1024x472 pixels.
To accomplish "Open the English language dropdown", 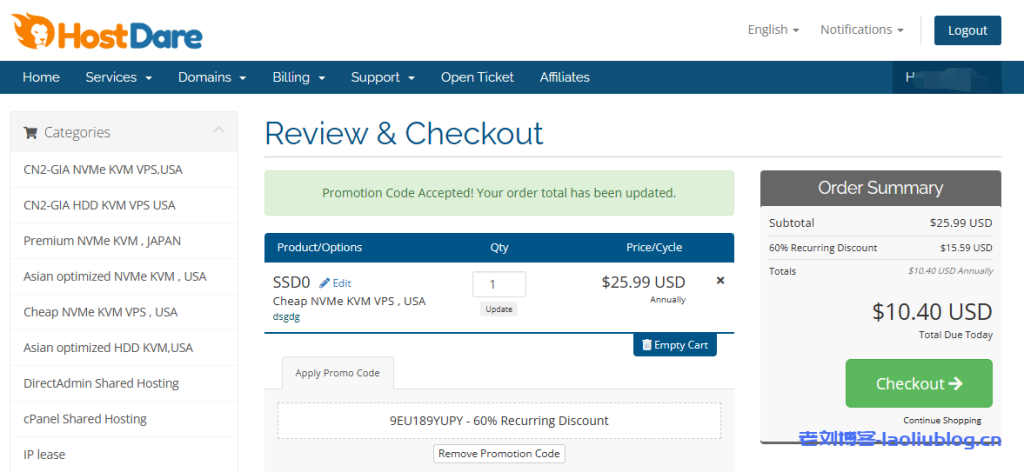I will pos(772,30).
